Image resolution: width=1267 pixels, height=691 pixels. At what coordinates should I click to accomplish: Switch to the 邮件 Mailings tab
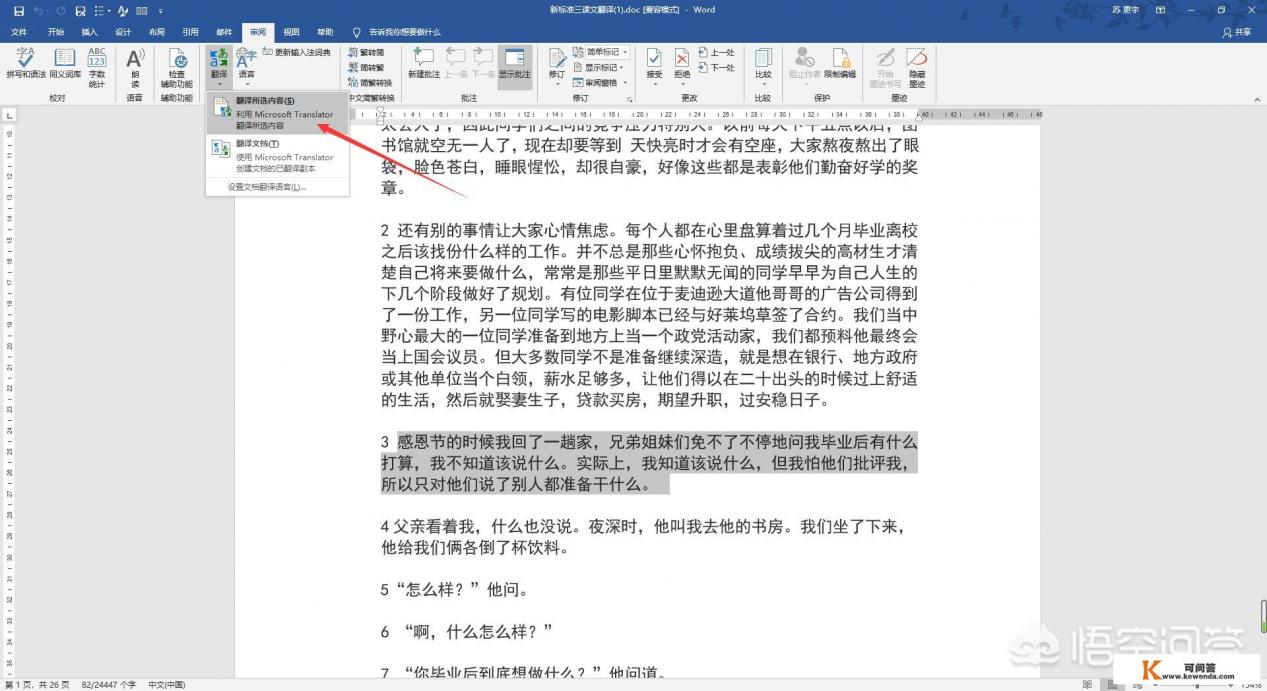pyautogui.click(x=224, y=32)
